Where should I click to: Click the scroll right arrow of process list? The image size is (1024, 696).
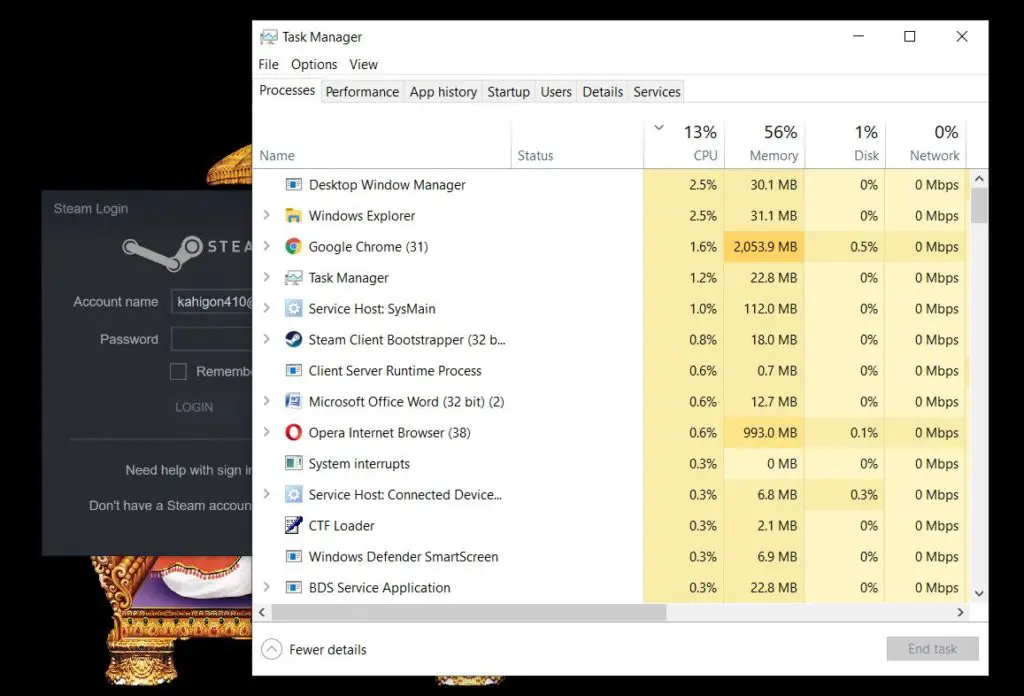pyautogui.click(x=960, y=612)
